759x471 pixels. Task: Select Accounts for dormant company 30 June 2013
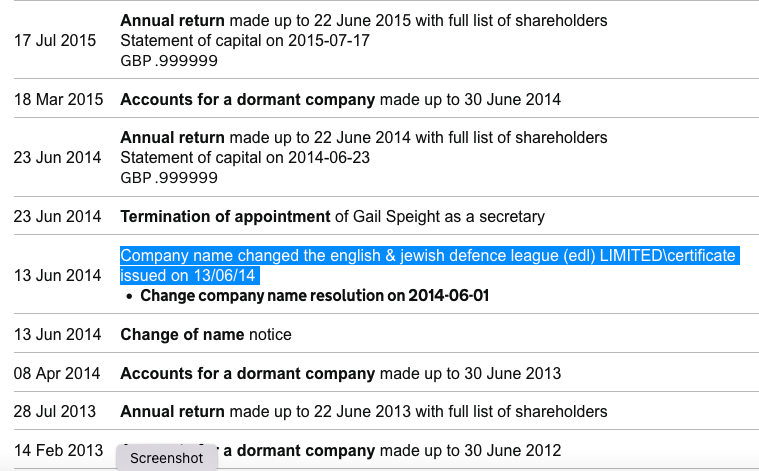[340, 374]
